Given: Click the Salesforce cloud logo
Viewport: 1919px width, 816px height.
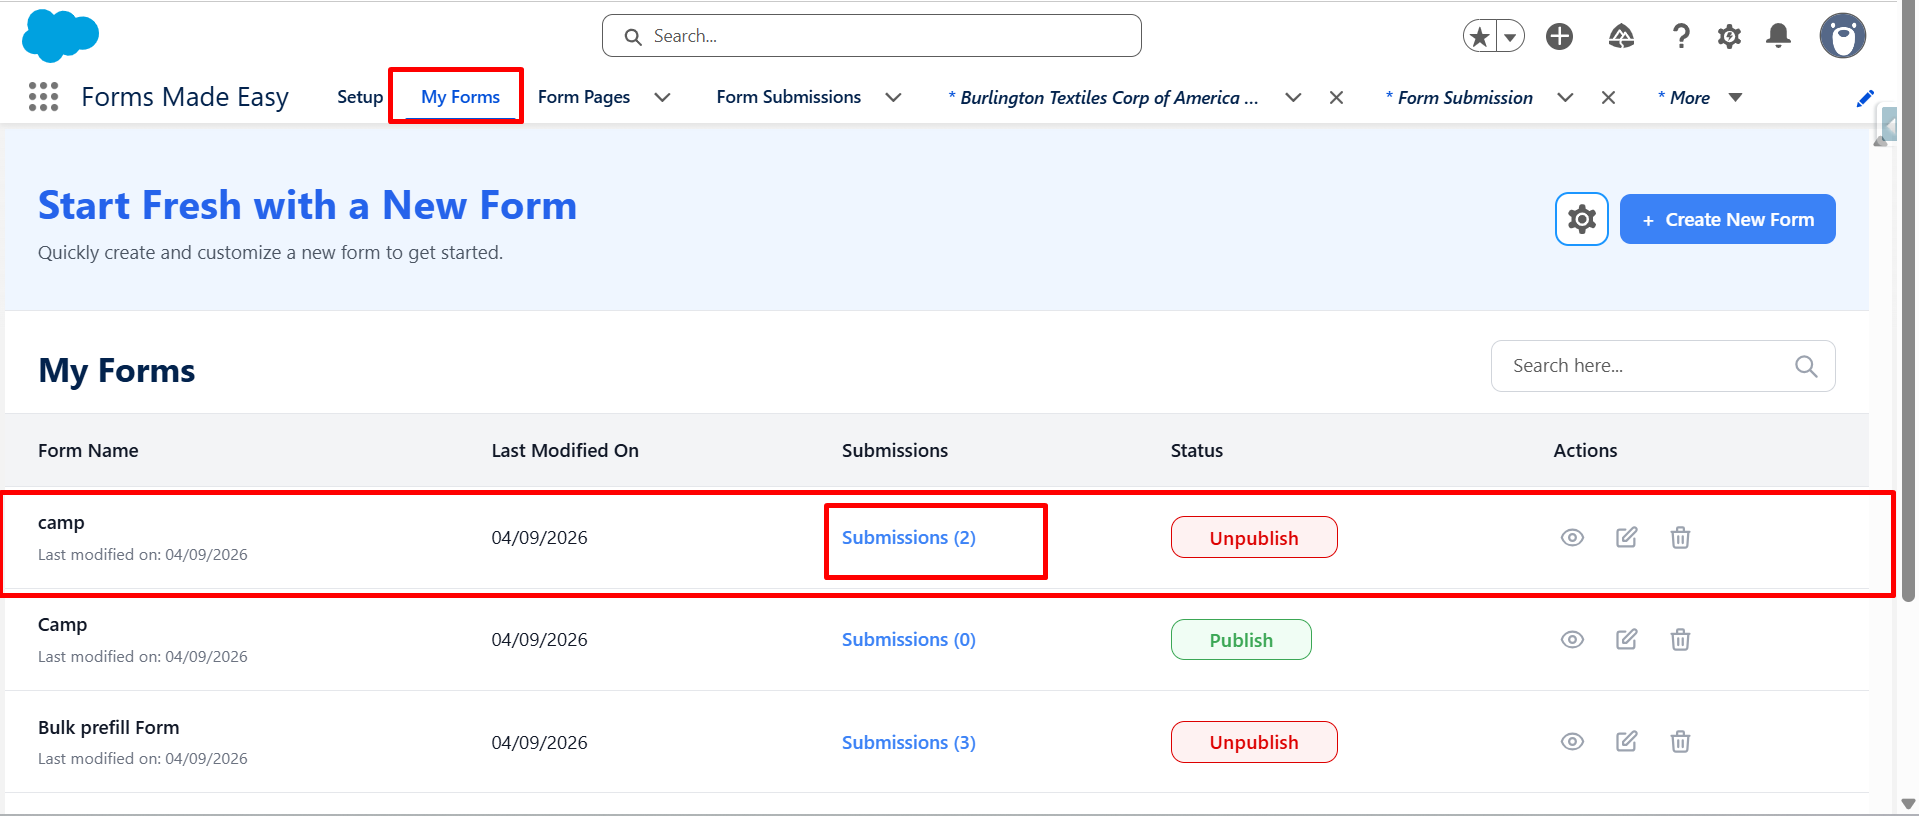Looking at the screenshot, I should coord(60,36).
